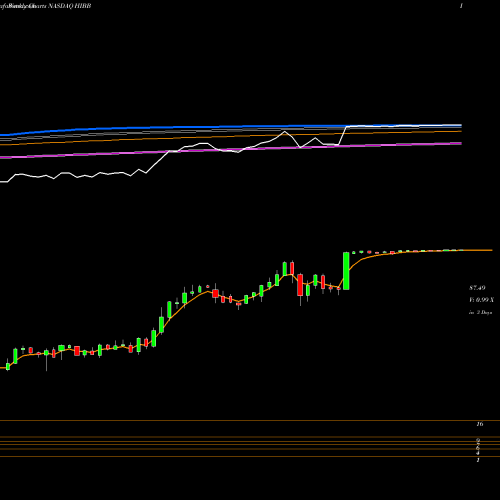The image size is (500, 500).
Task: Select the 87.49 price label
Action: 477,288
